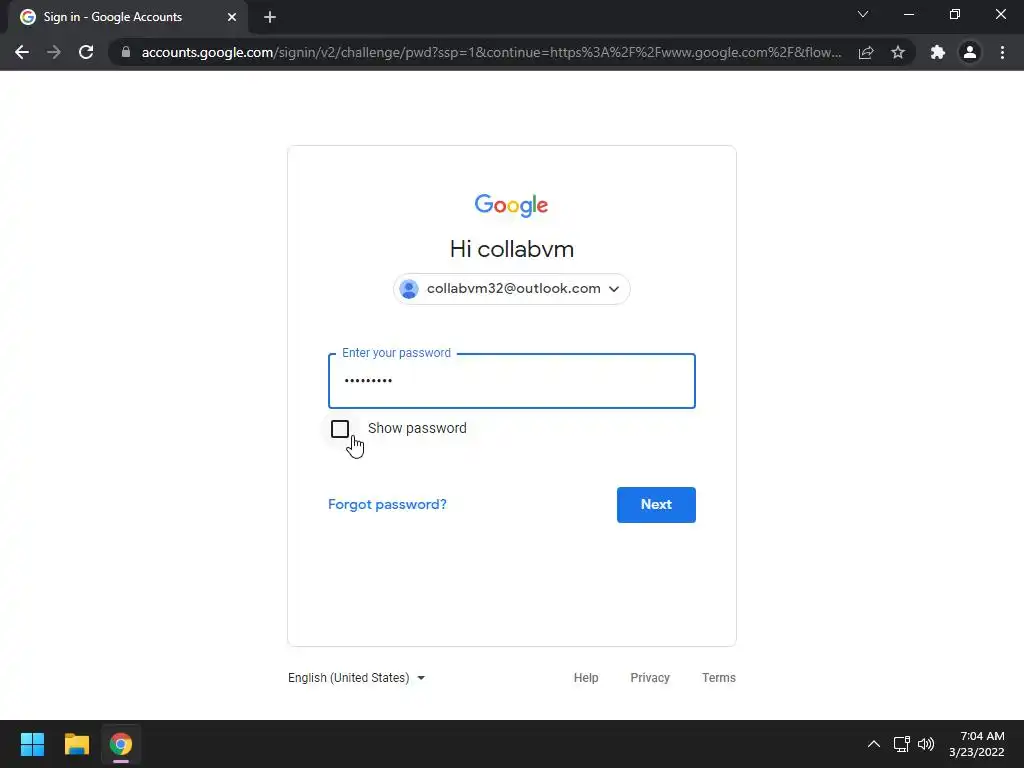Click the blue Next button
Viewport: 1024px width, 768px height.
(656, 505)
